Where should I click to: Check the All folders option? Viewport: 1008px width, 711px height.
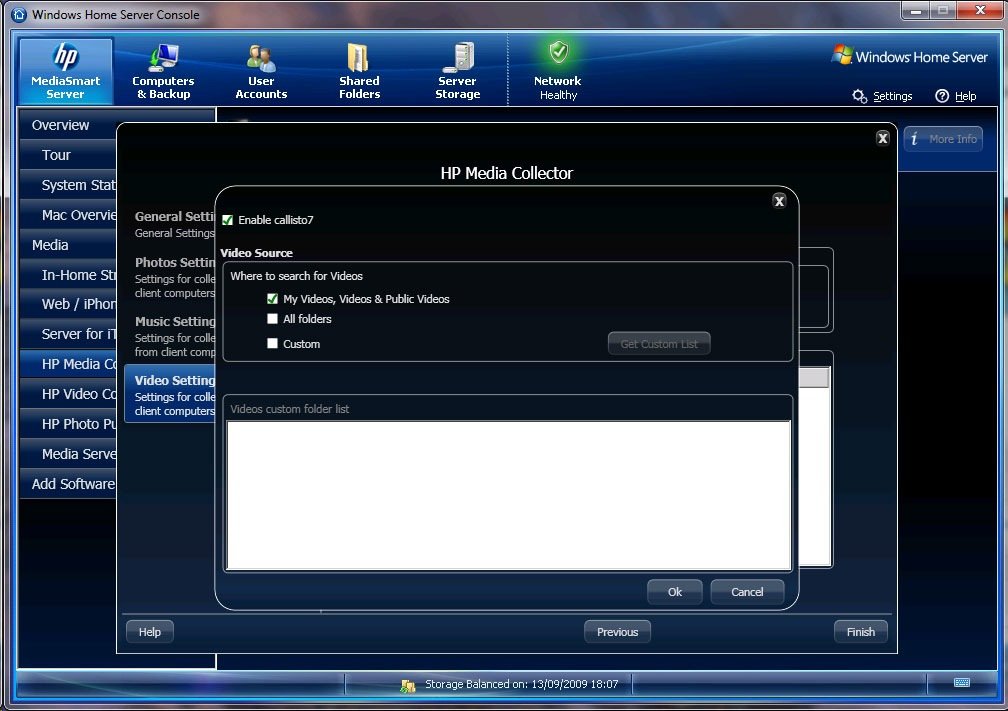273,319
